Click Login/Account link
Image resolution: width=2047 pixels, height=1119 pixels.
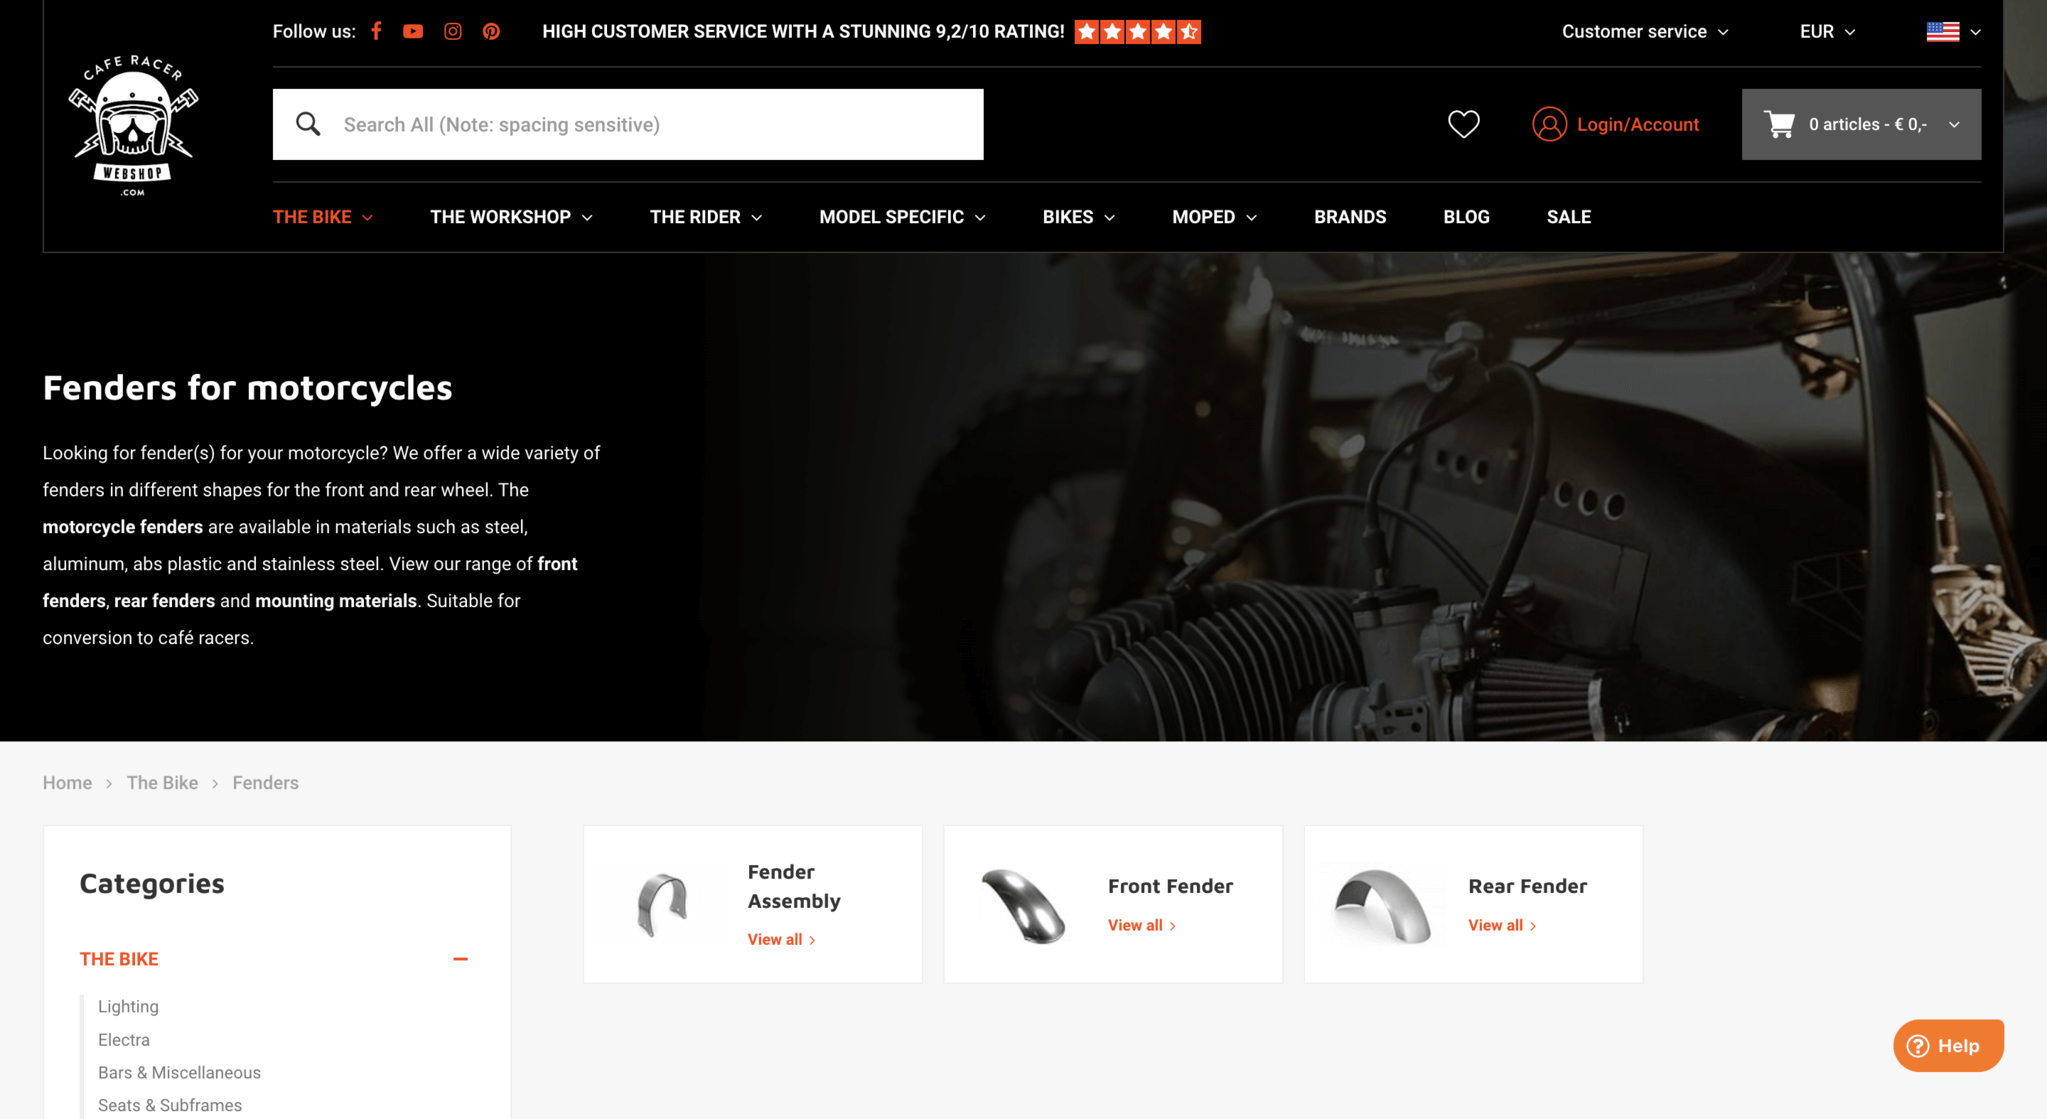point(1637,124)
